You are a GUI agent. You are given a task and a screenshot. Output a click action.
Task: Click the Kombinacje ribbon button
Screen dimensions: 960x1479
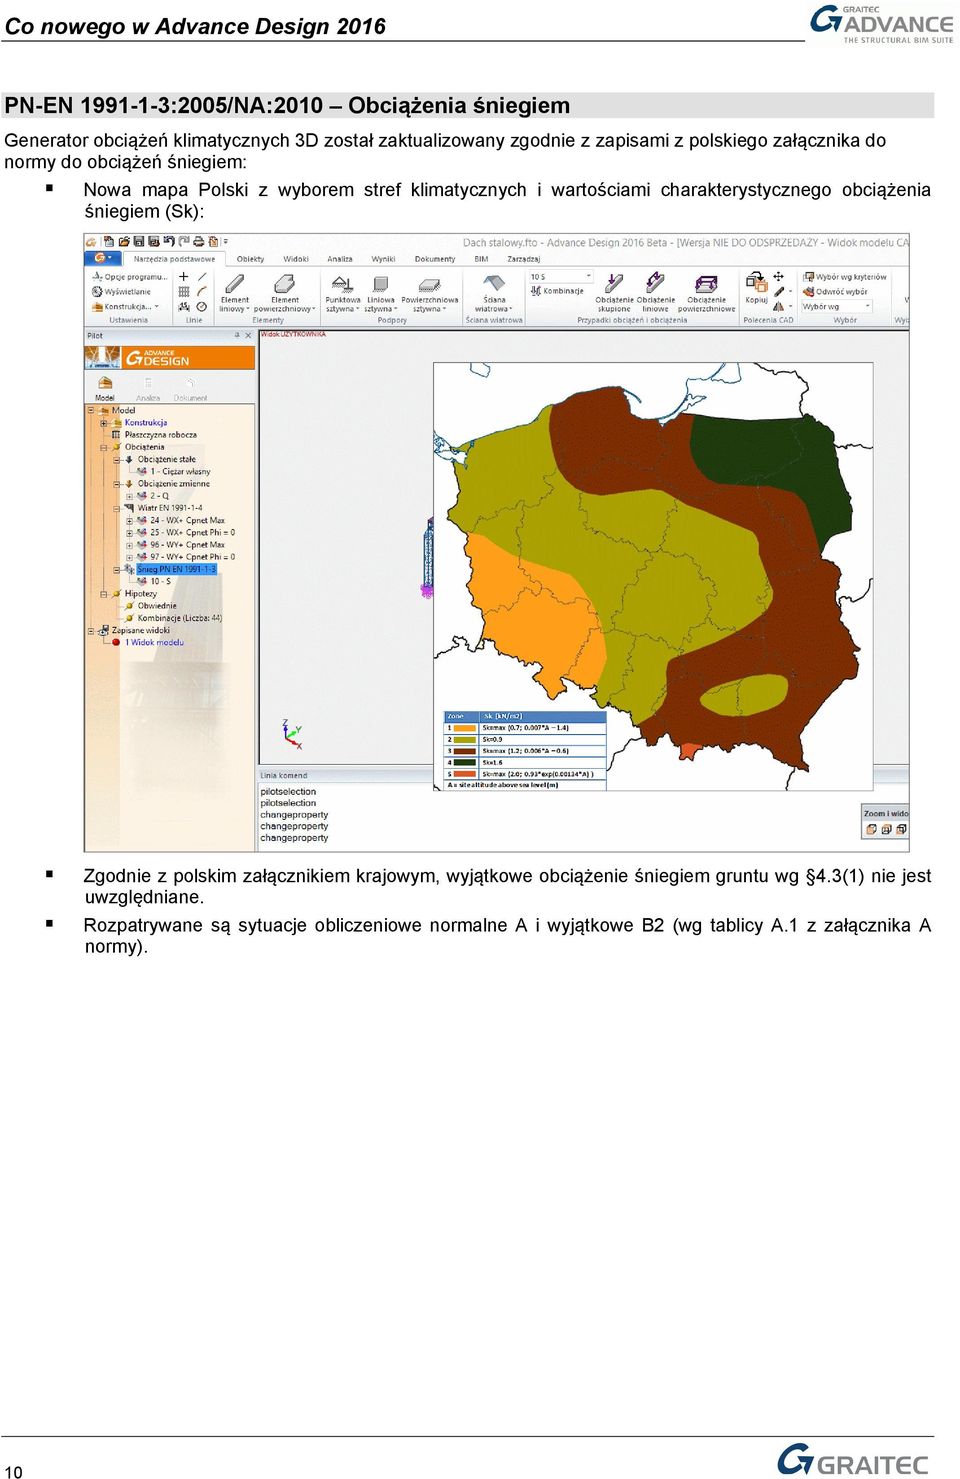point(557,291)
